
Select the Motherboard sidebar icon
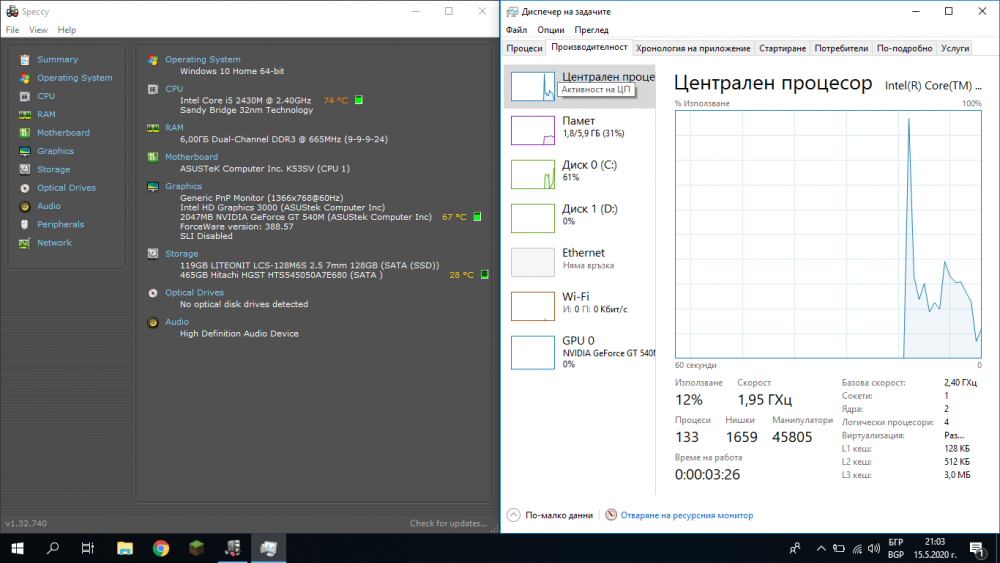click(24, 133)
